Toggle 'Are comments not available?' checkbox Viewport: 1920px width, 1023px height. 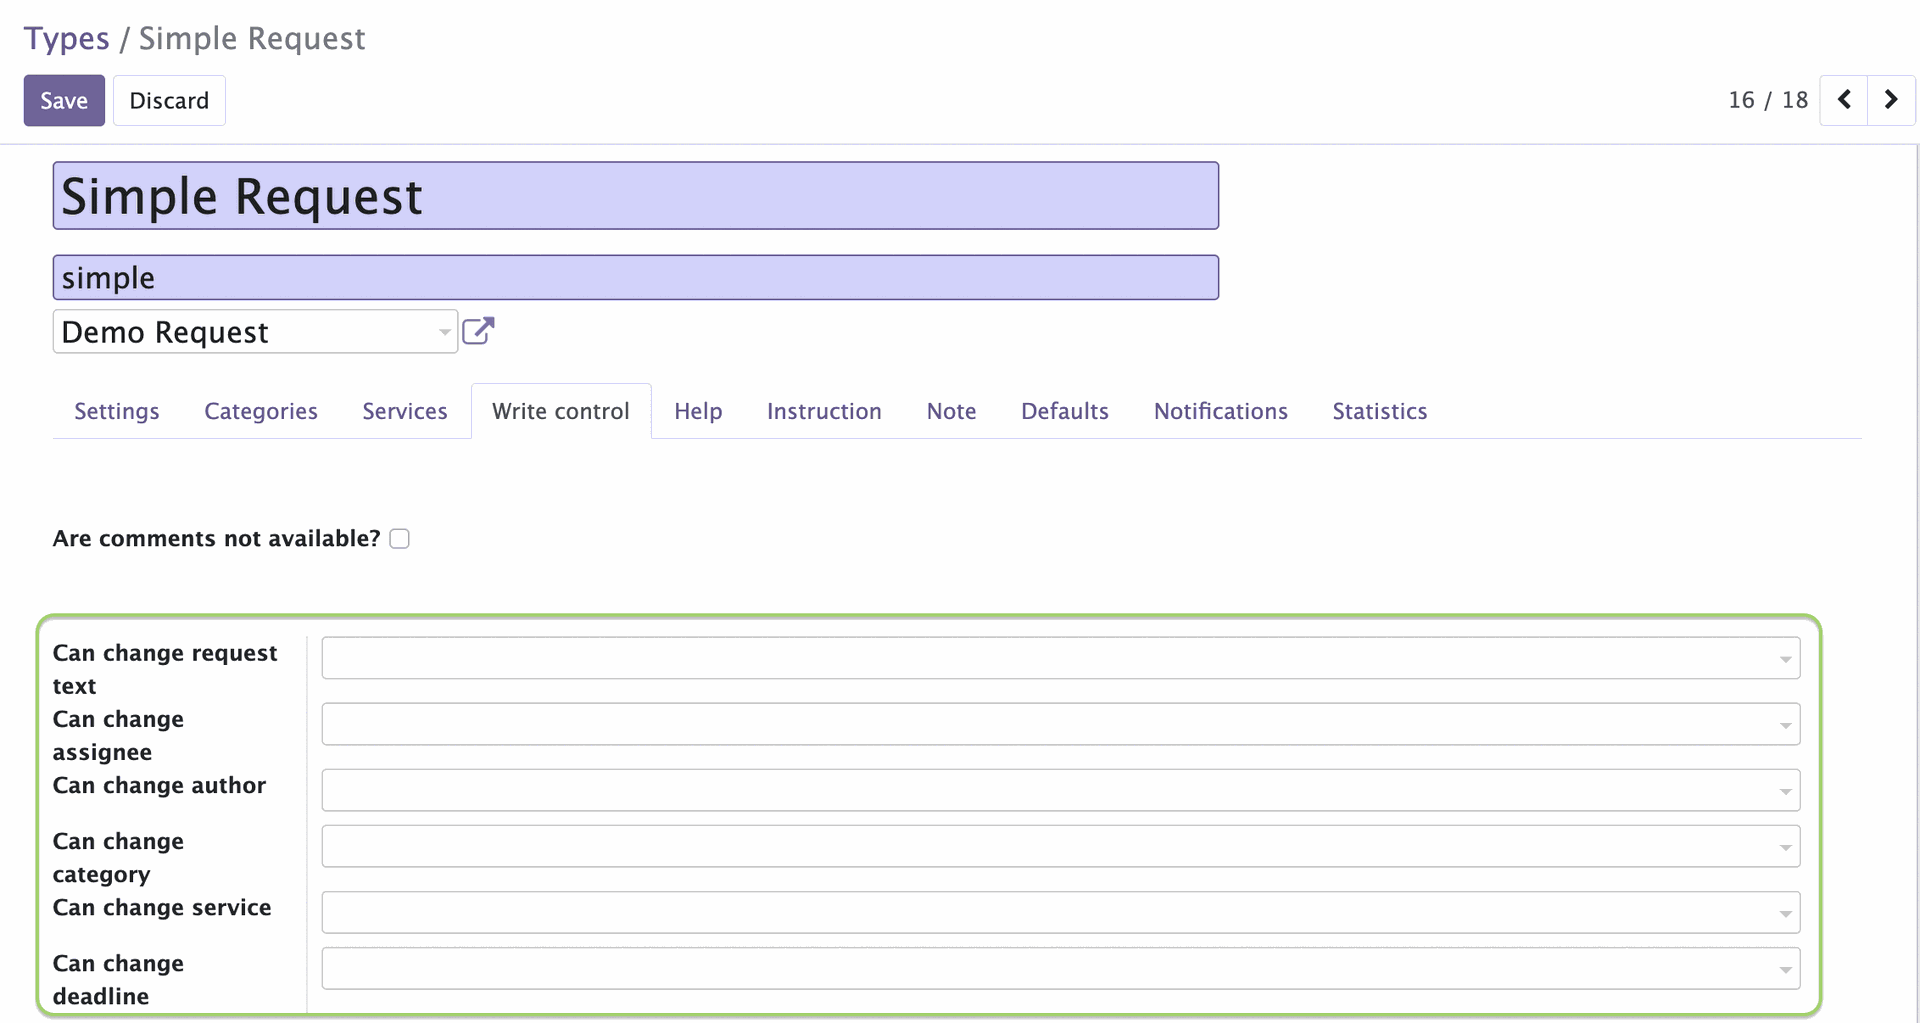(x=400, y=539)
